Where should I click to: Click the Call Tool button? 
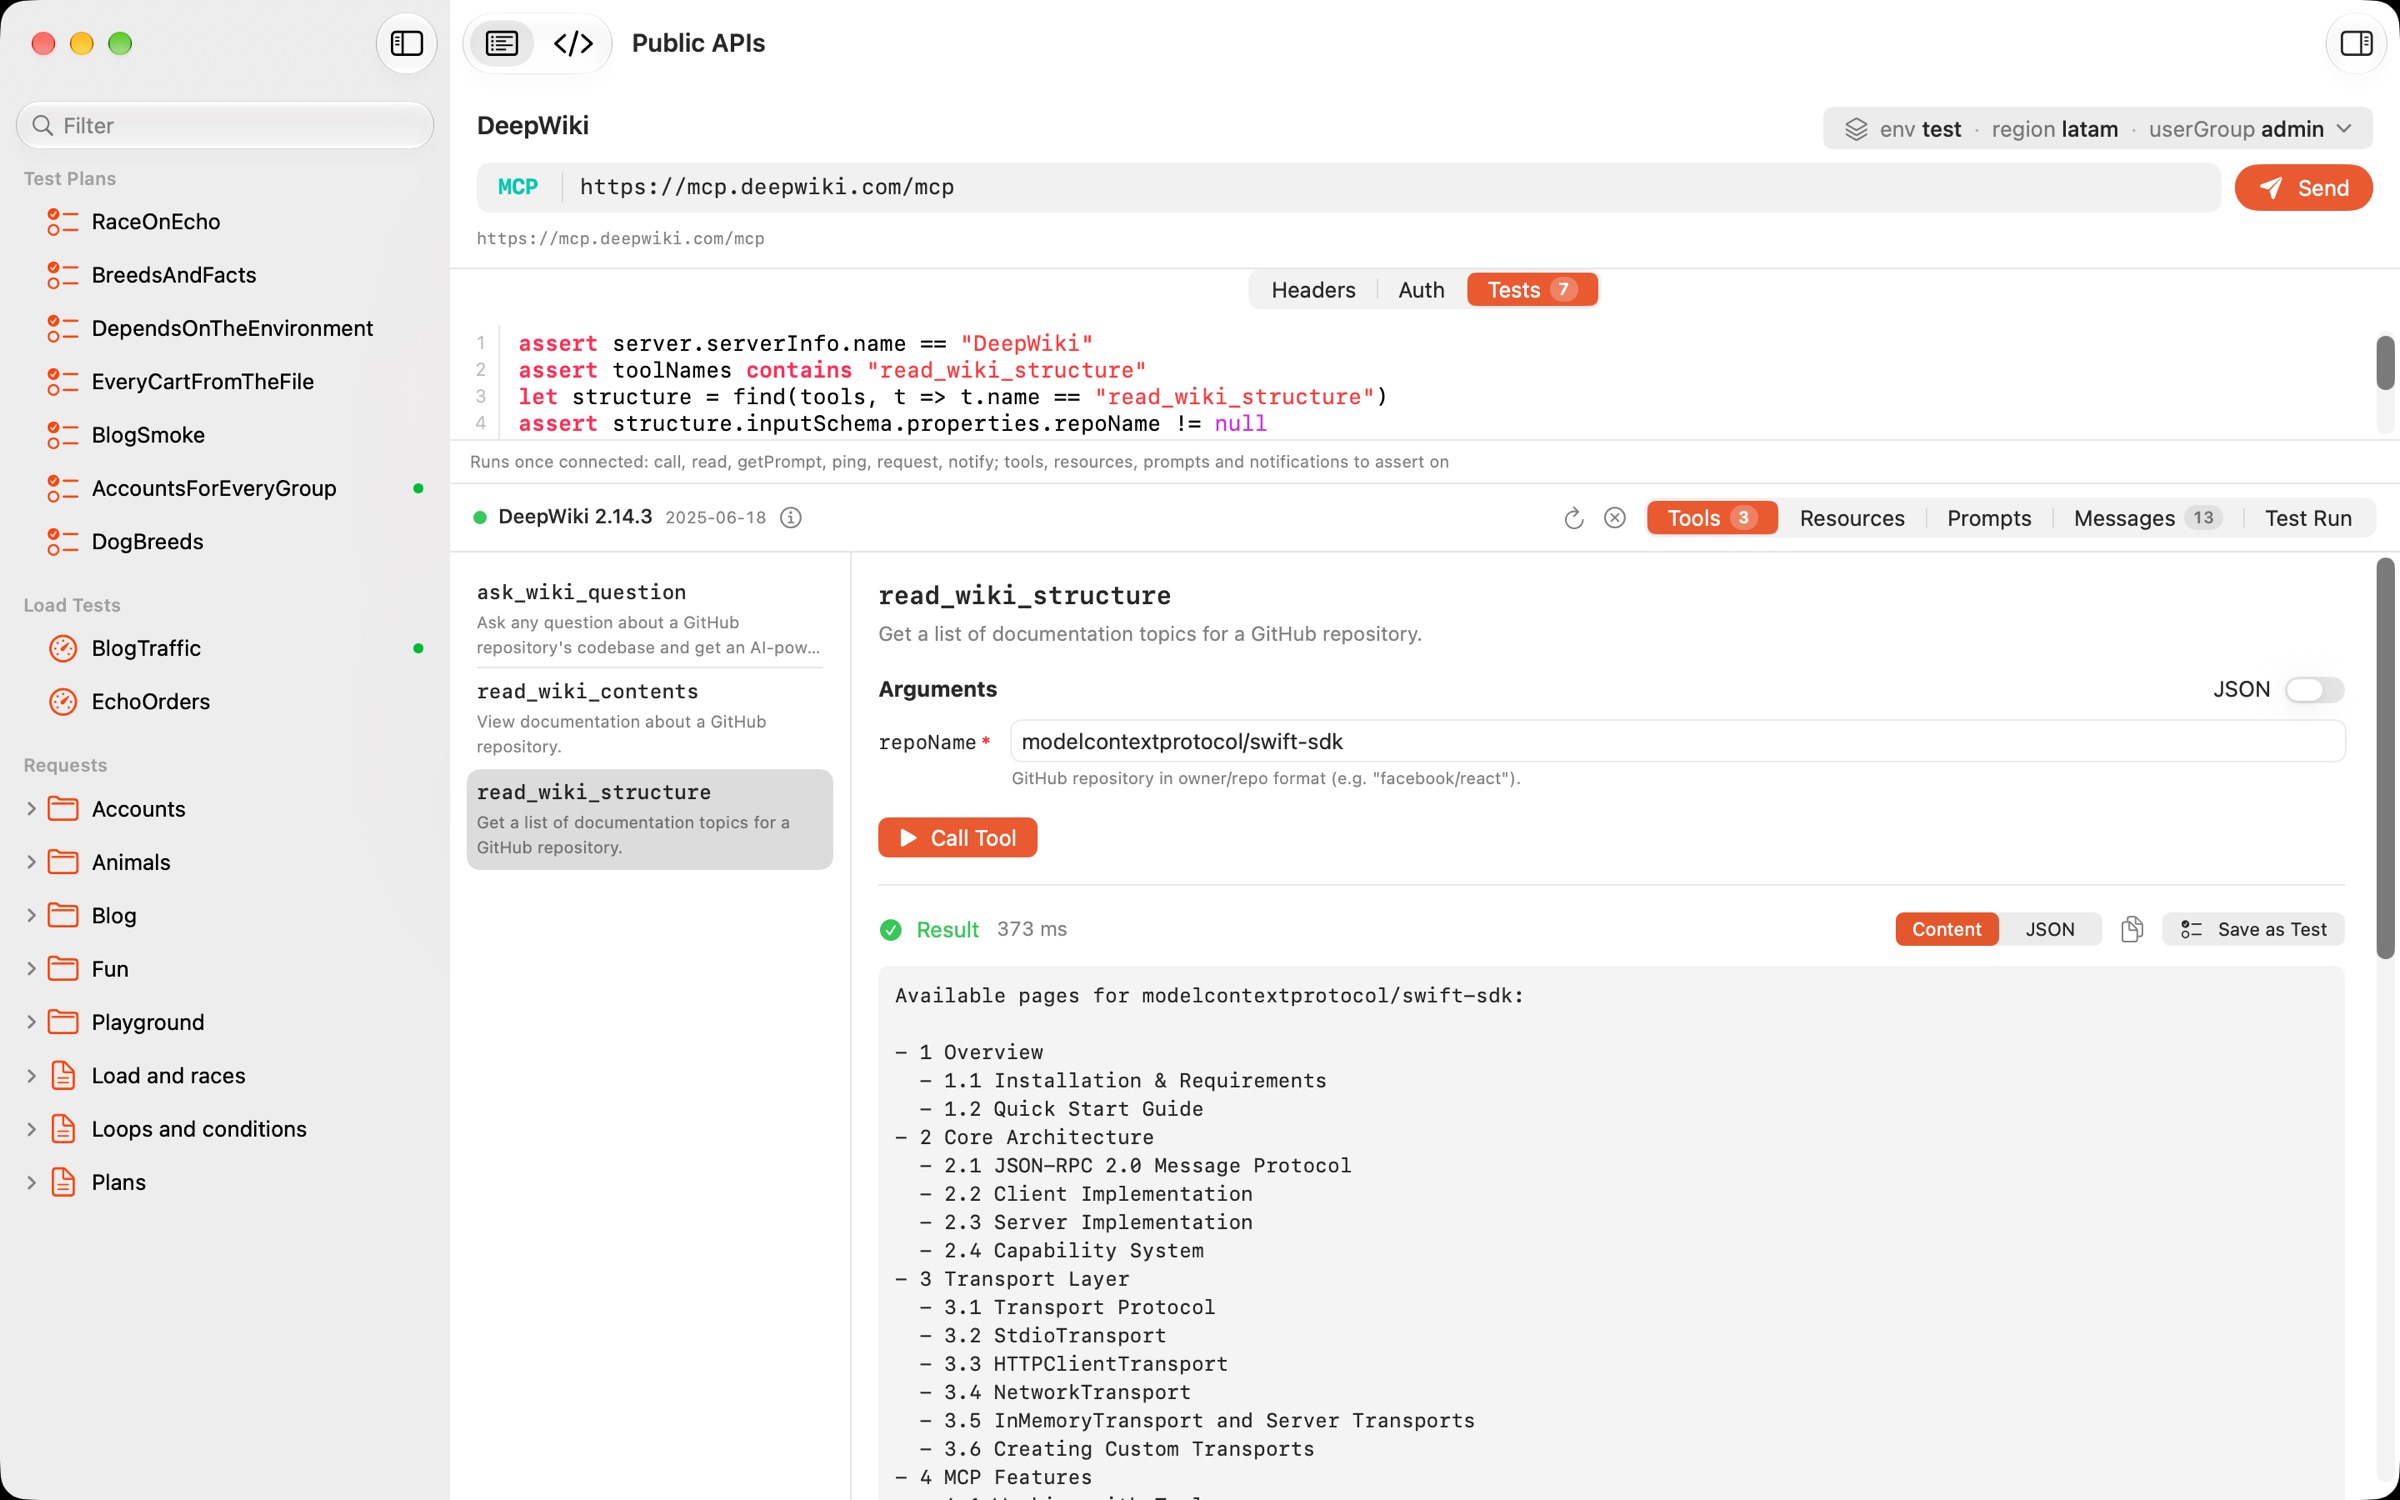957,838
